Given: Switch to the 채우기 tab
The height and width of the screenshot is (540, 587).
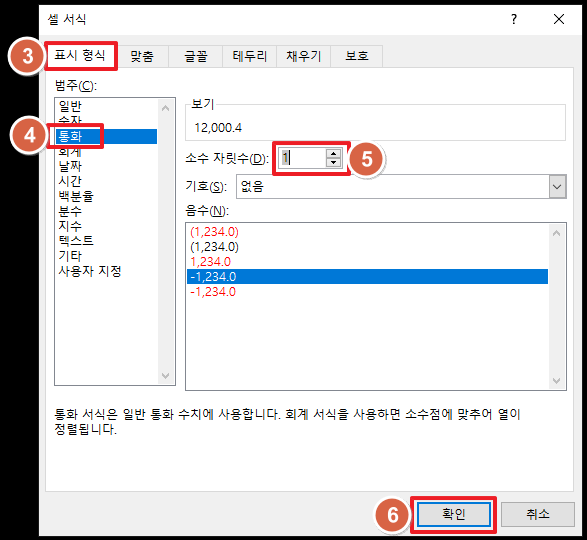Looking at the screenshot, I should [304, 57].
